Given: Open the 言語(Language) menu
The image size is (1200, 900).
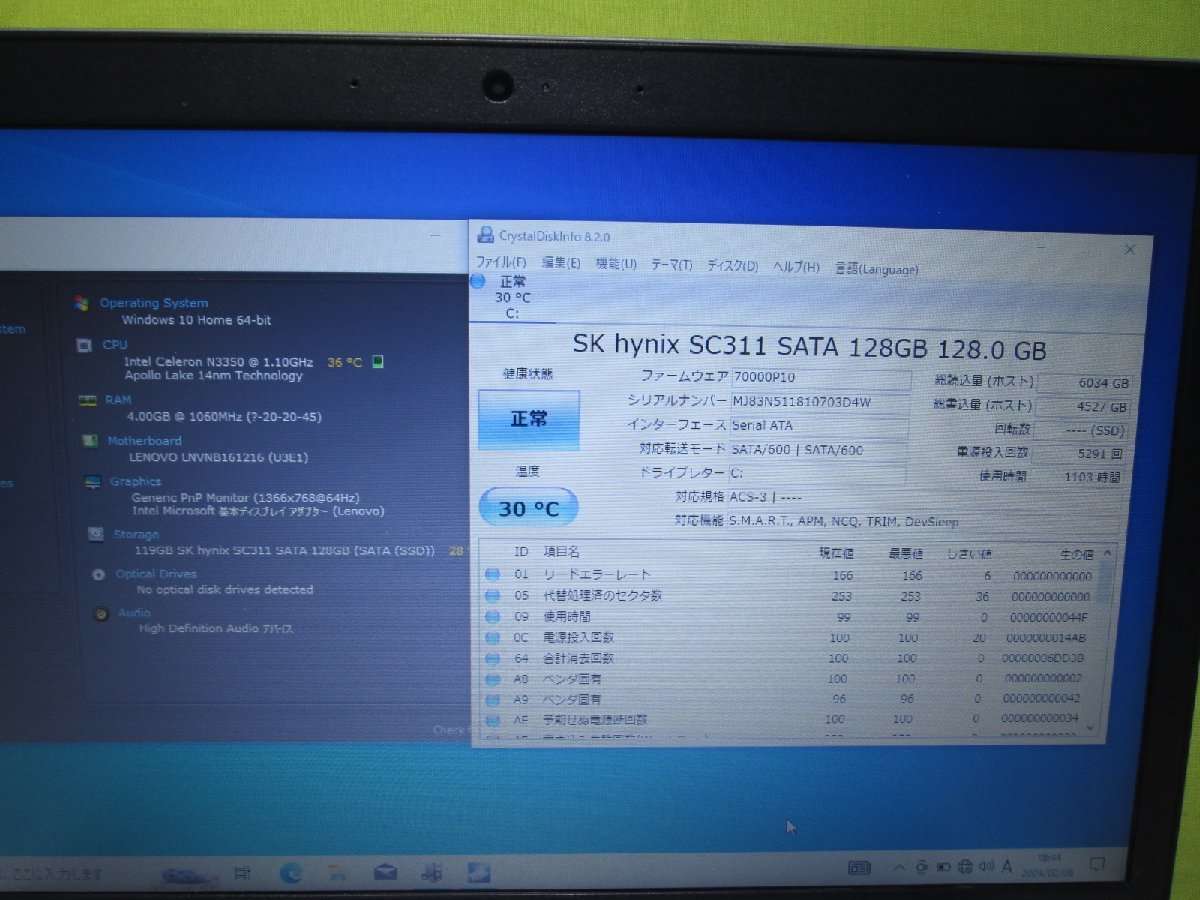Looking at the screenshot, I should coord(876,270).
